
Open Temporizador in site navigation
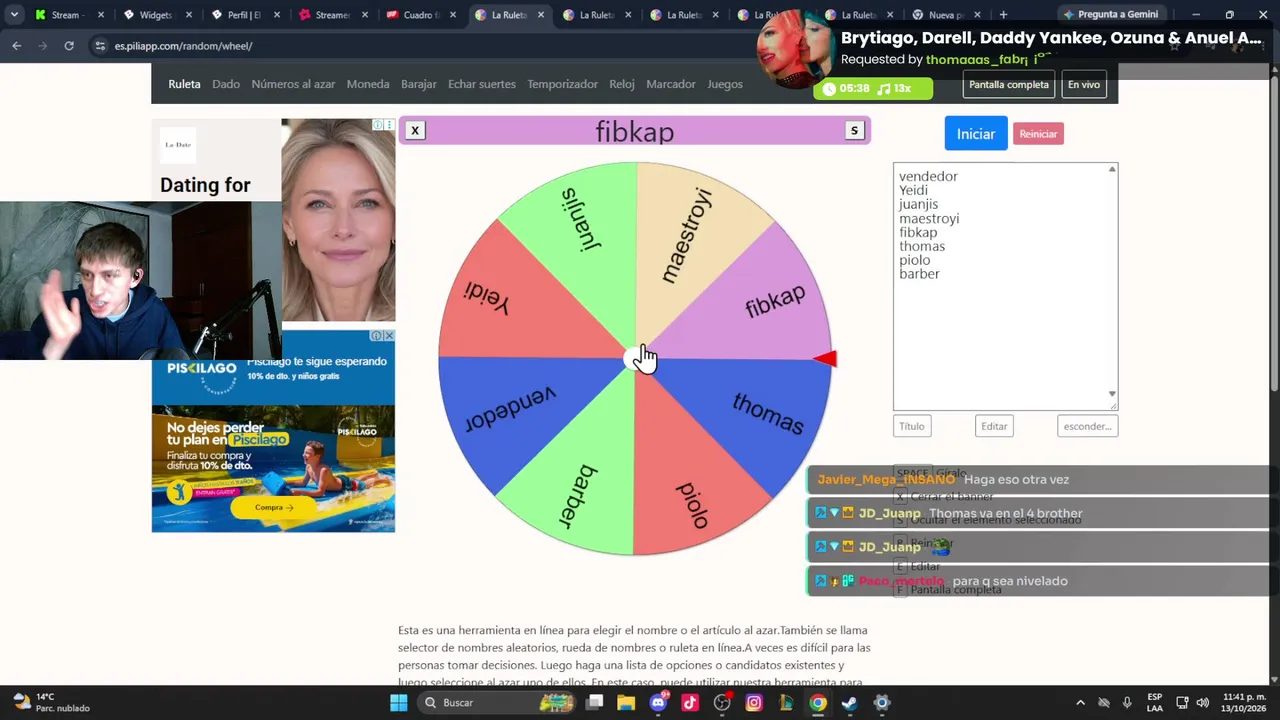click(x=562, y=84)
